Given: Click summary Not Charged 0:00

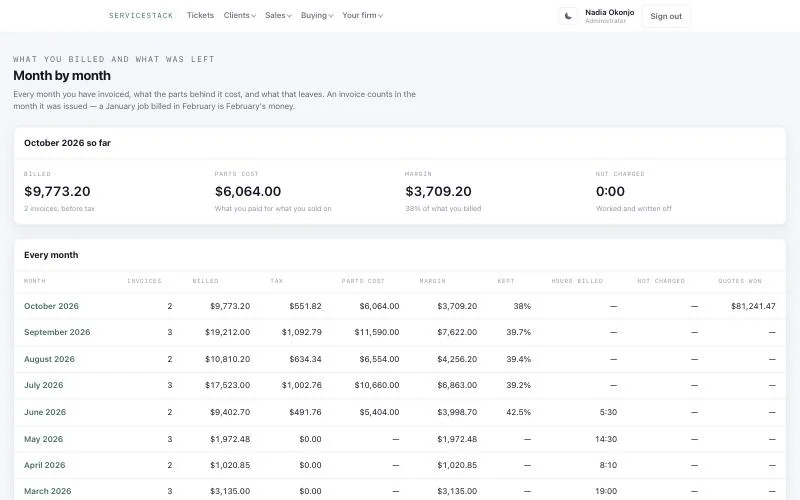Looking at the screenshot, I should point(610,191).
